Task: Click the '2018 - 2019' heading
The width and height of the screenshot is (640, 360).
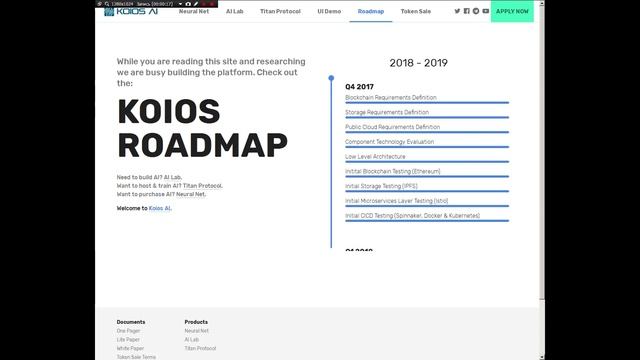Action: pos(418,63)
